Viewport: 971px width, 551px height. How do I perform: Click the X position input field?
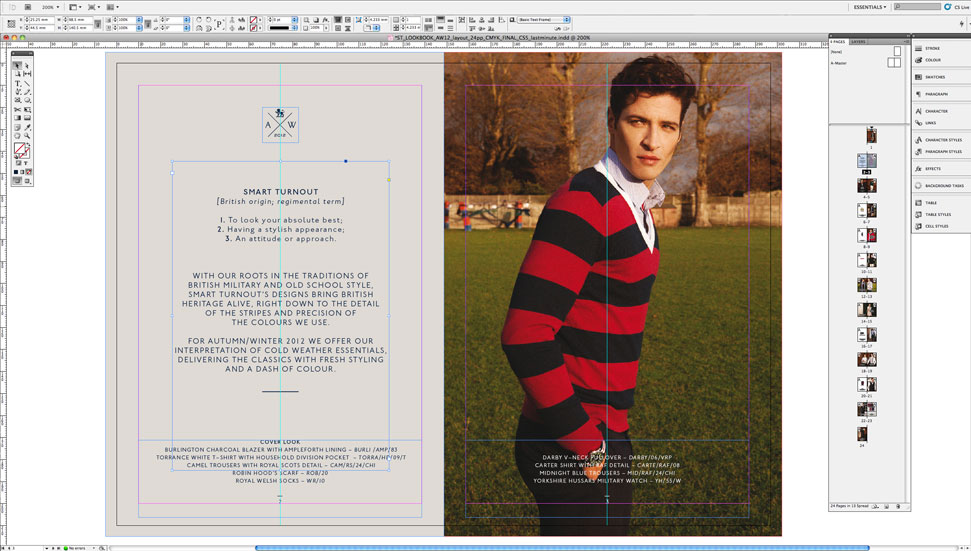click(41, 20)
